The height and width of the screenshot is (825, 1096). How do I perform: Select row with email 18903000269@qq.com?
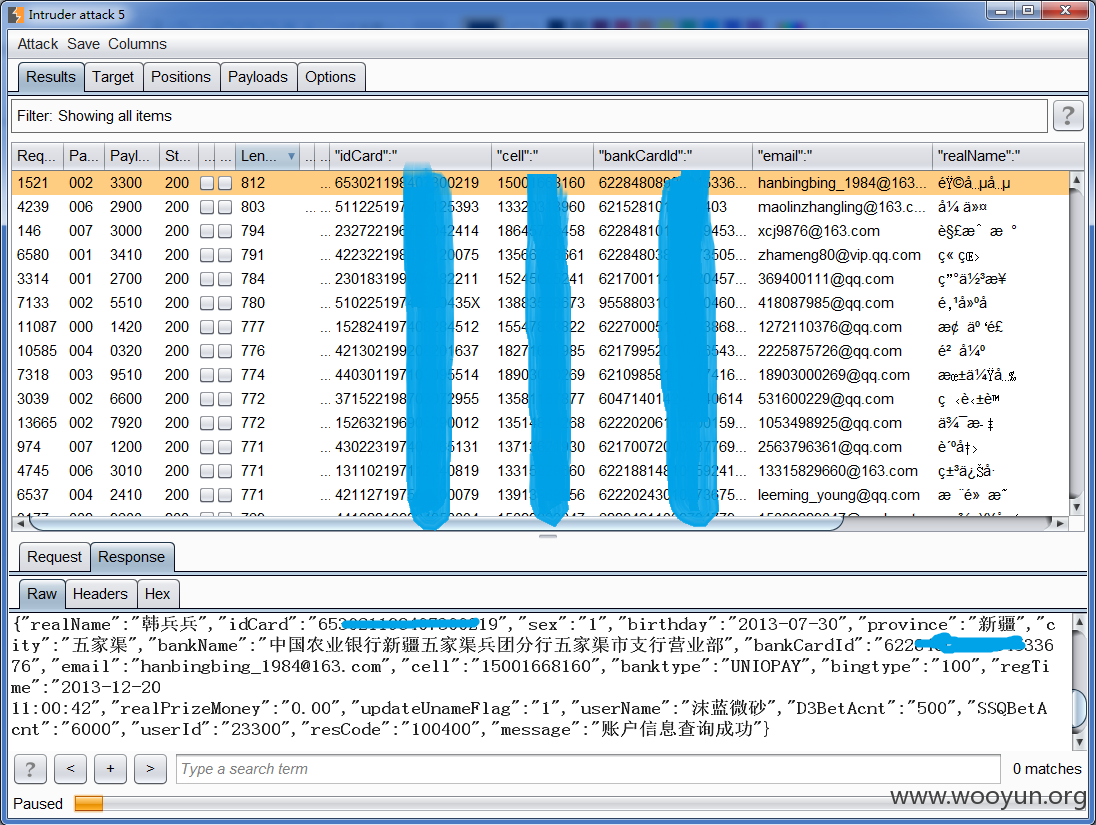[x=540, y=375]
